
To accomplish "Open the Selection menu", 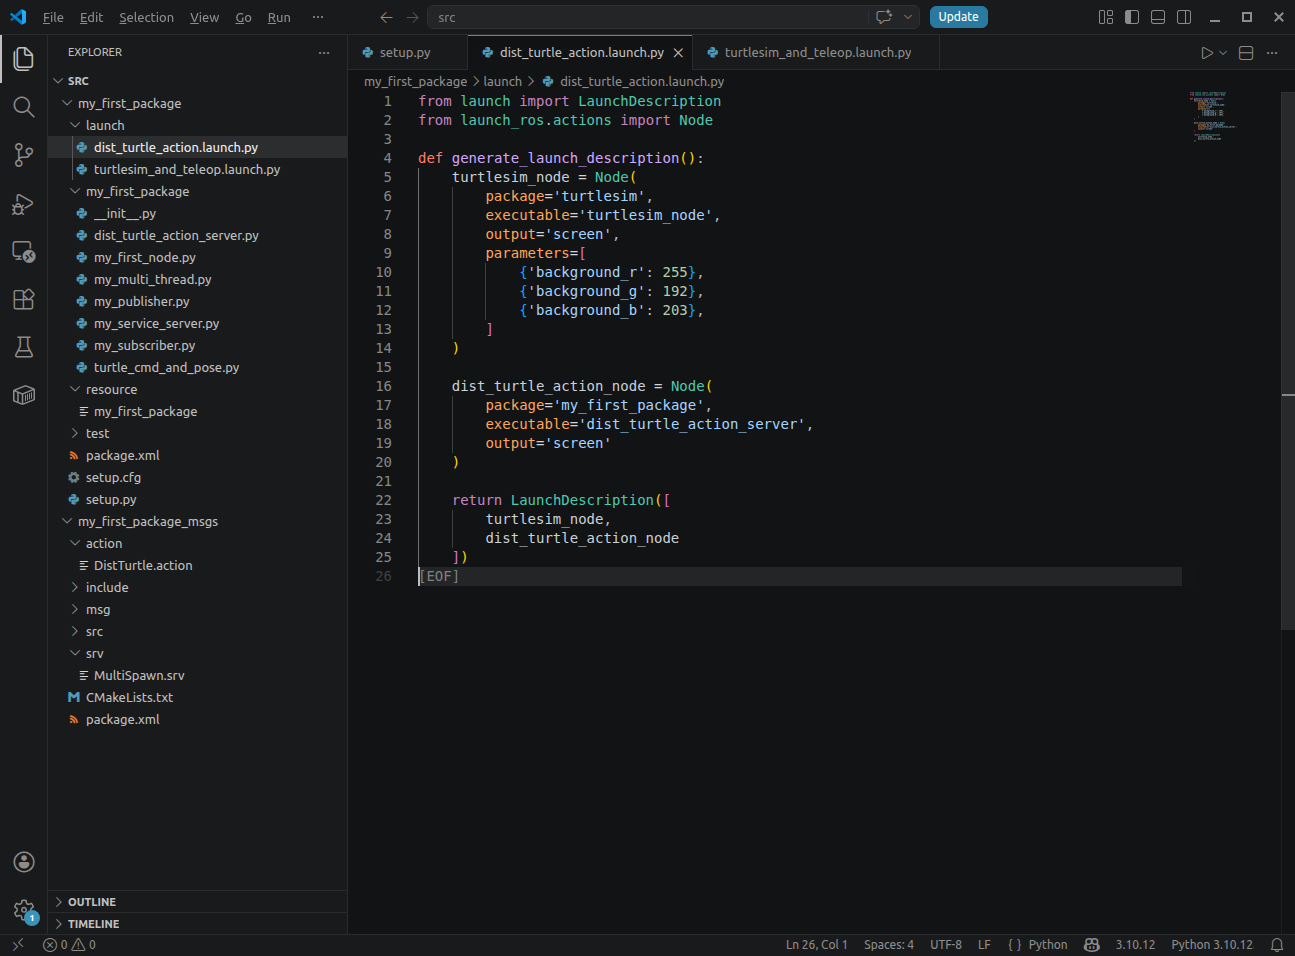I will click(146, 17).
